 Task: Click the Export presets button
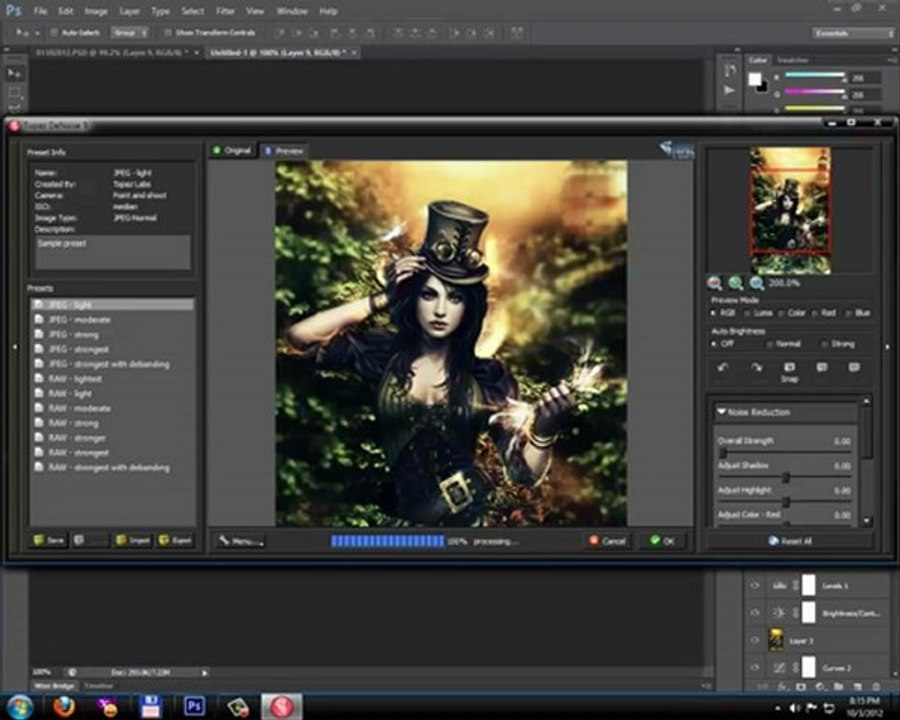click(176, 540)
